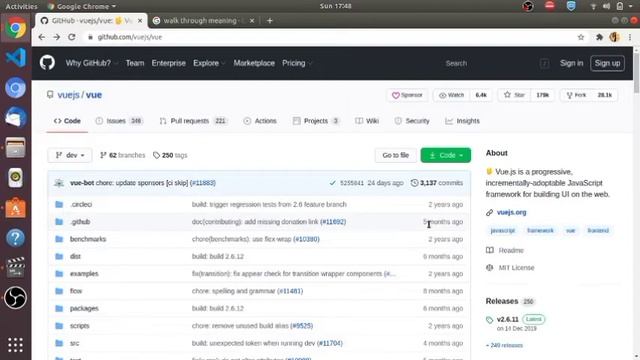Star the vue repository

coord(514,95)
